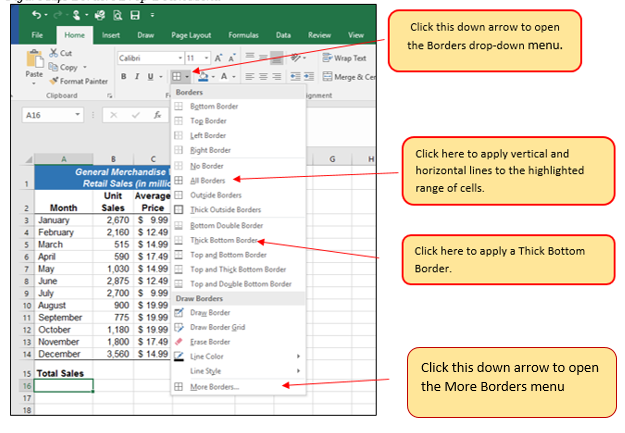Click the Cut scissors icon

click(x=54, y=53)
